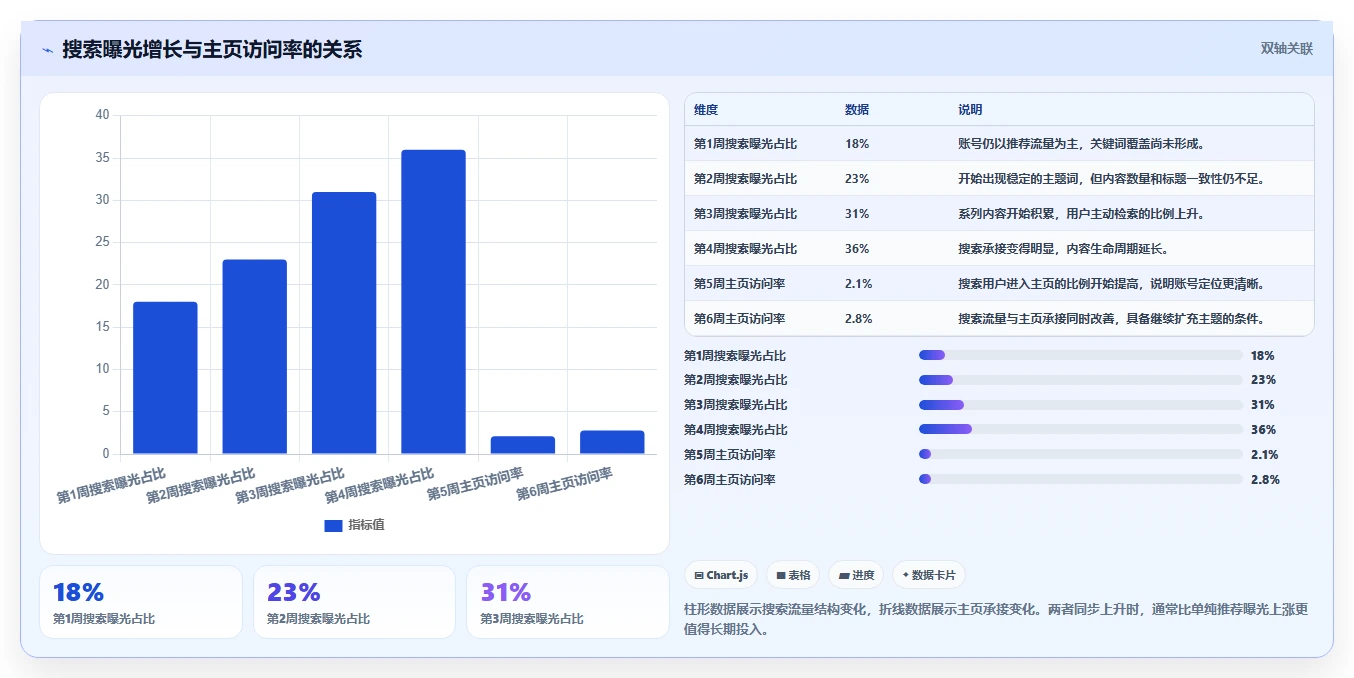
Task: Click progress label 第5周主页访问率
Action: point(730,455)
